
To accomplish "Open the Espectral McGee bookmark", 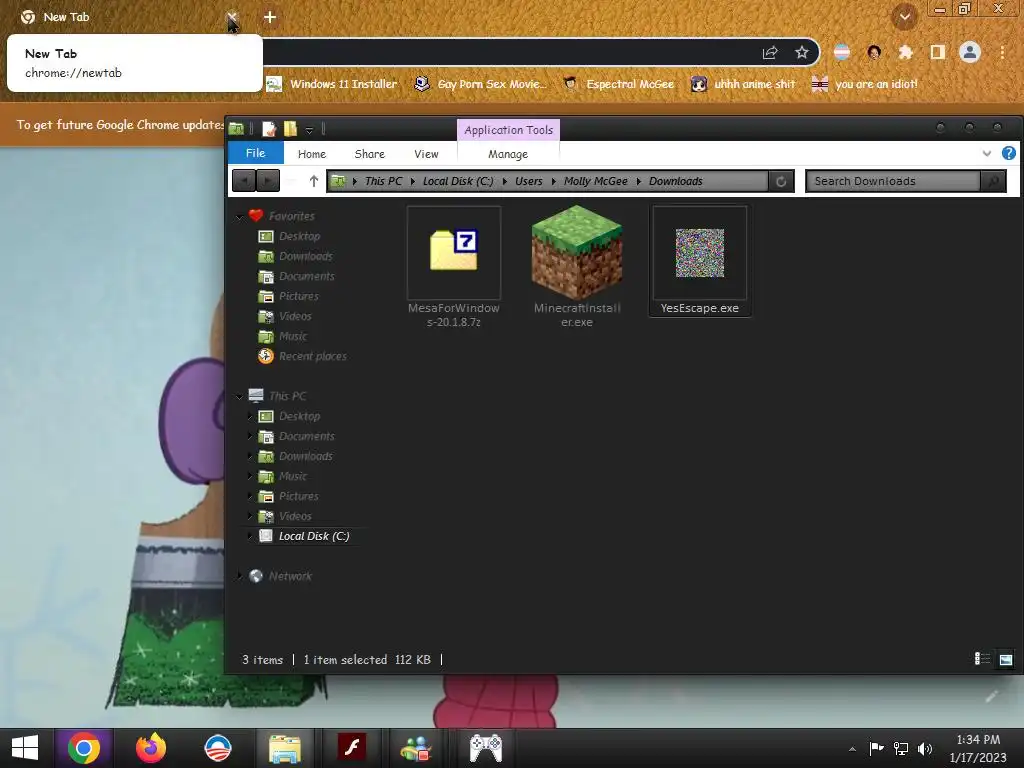I will pyautogui.click(x=619, y=84).
